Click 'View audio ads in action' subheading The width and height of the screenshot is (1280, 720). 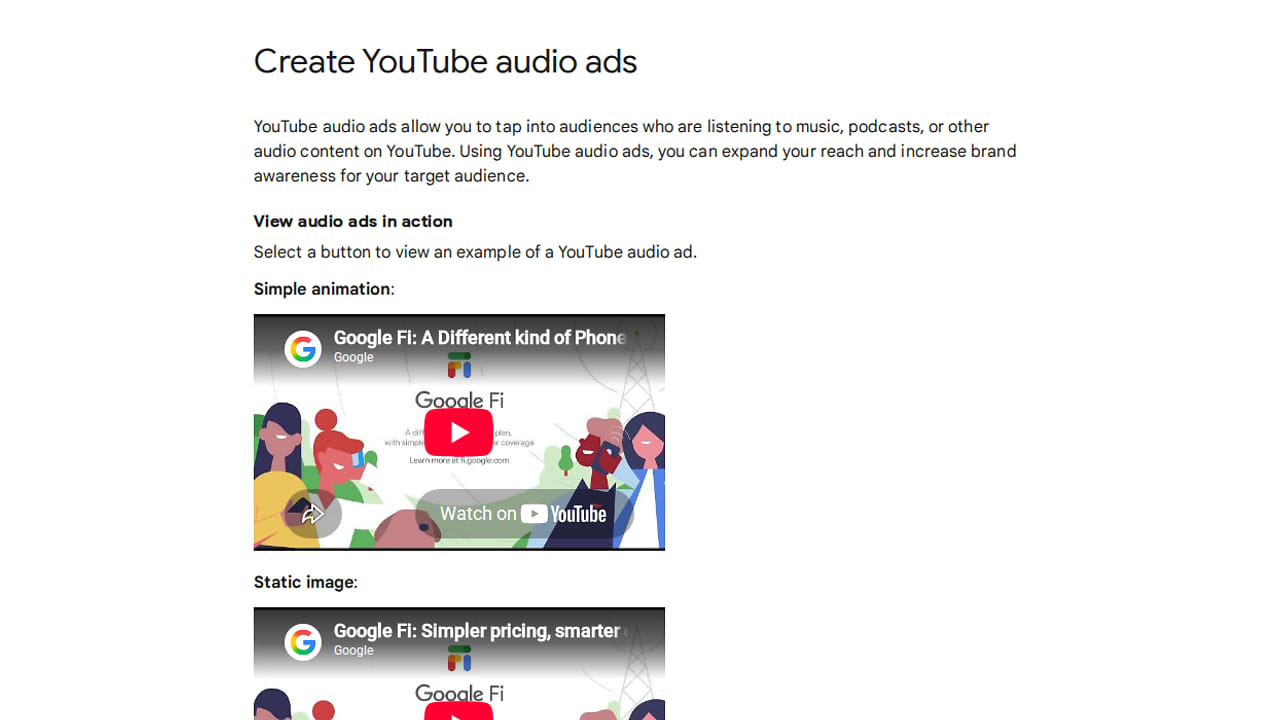point(353,221)
